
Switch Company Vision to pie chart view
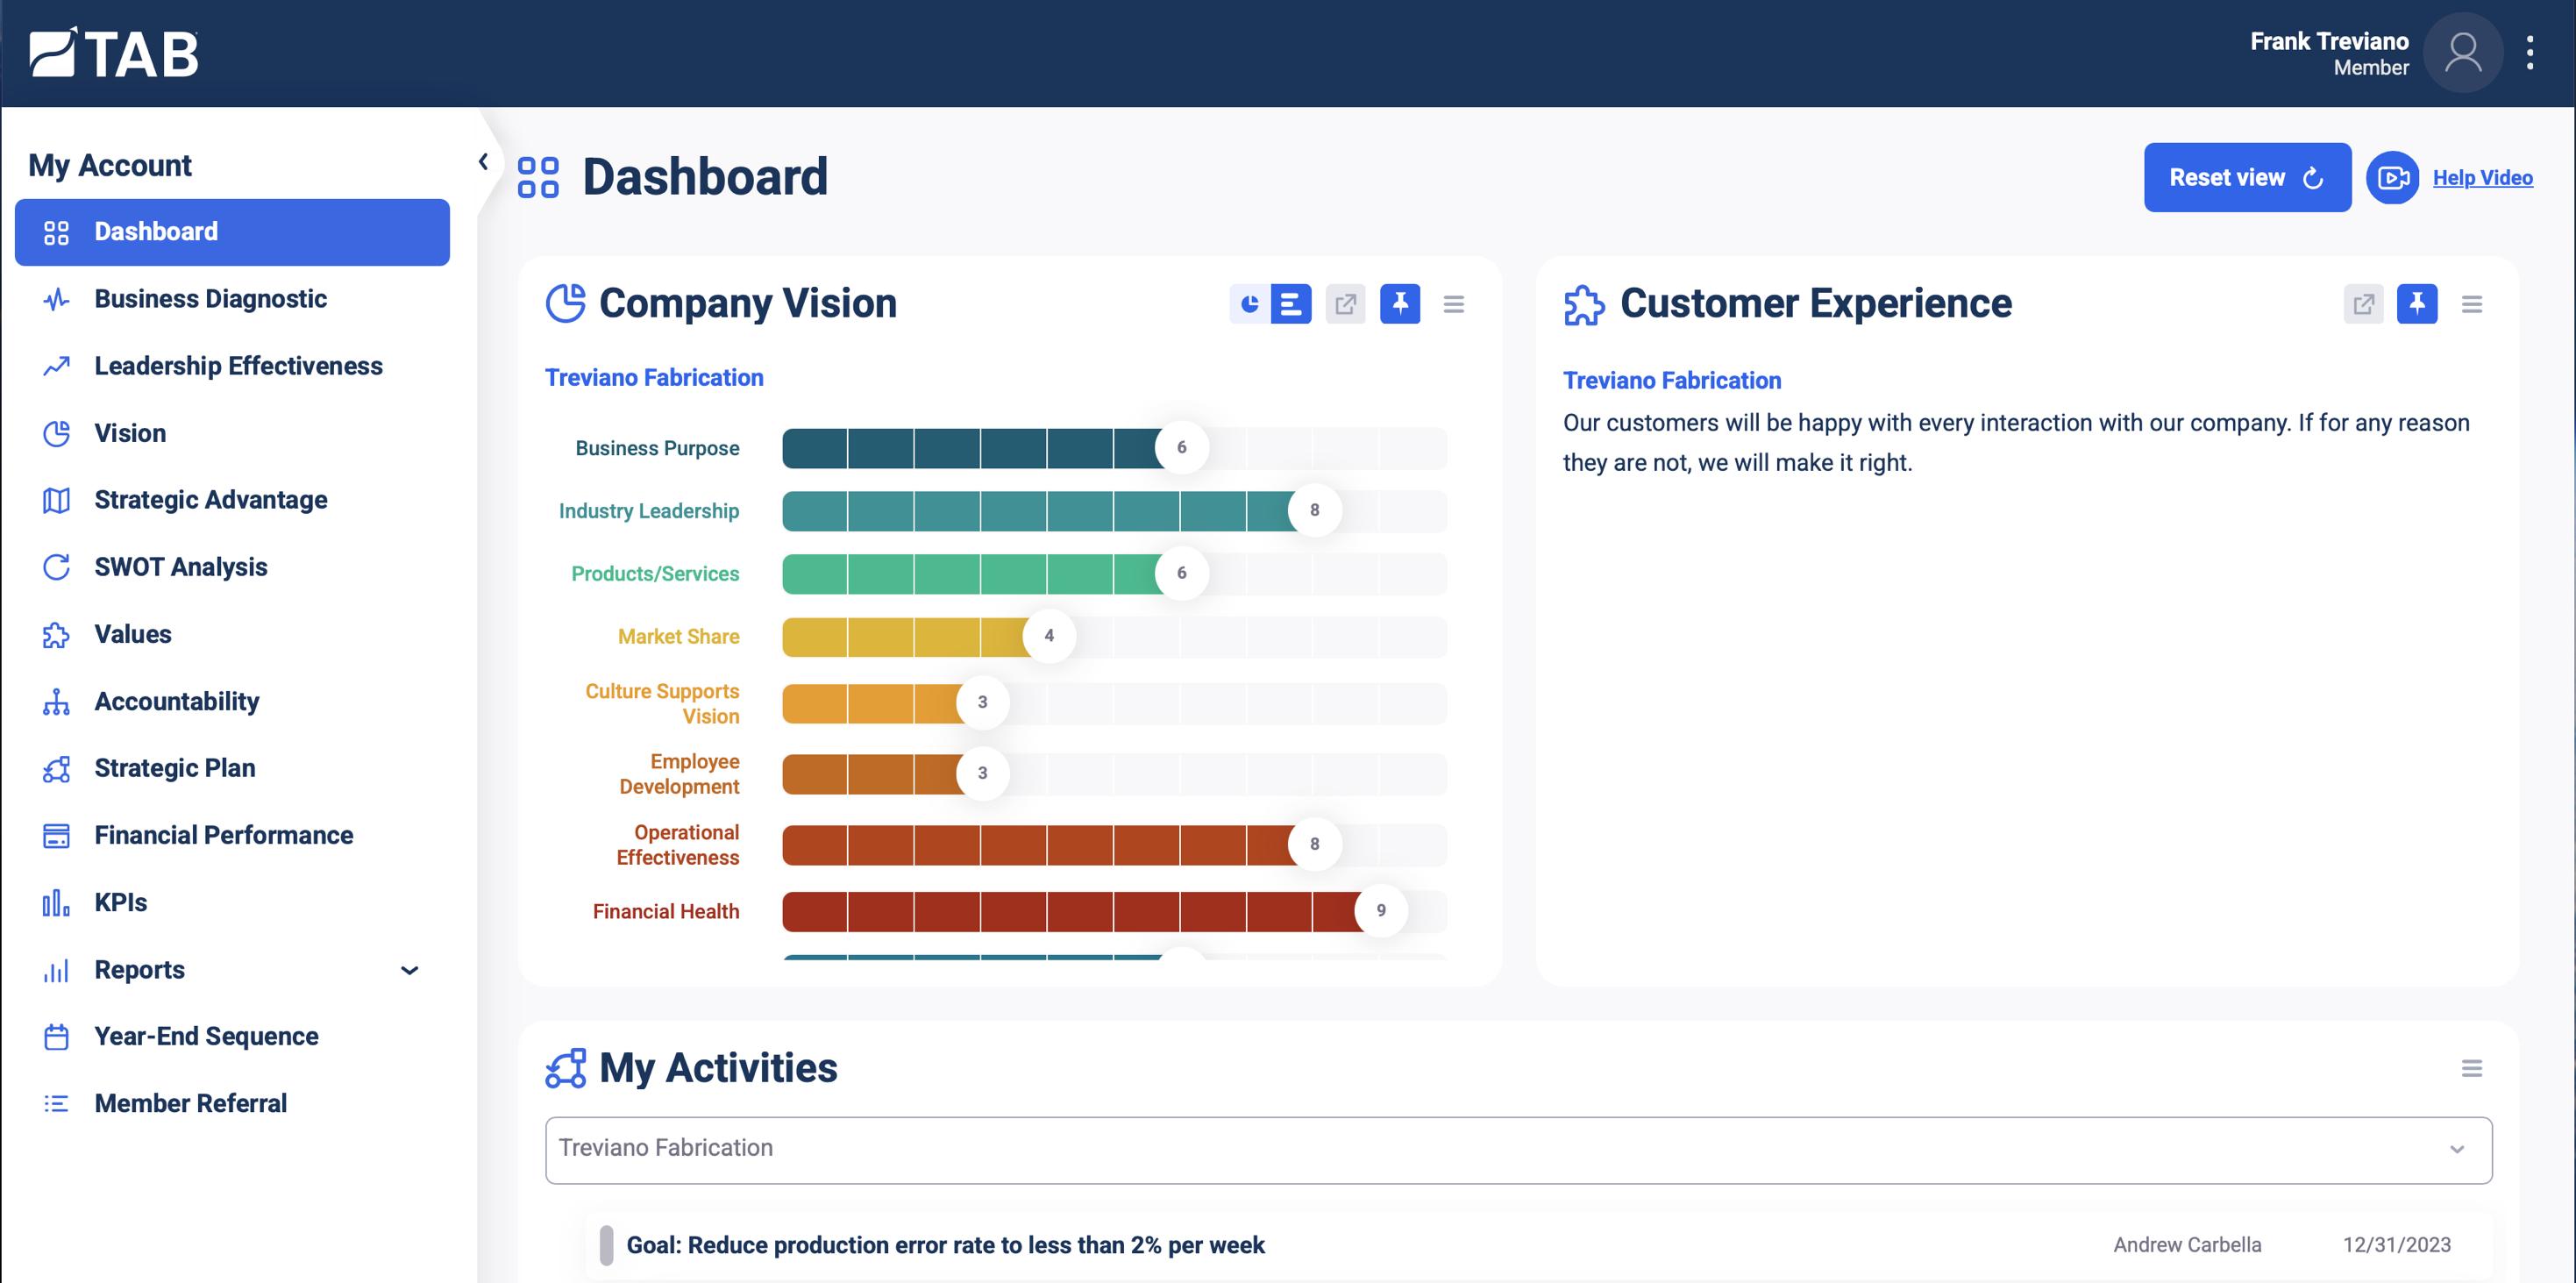1249,304
